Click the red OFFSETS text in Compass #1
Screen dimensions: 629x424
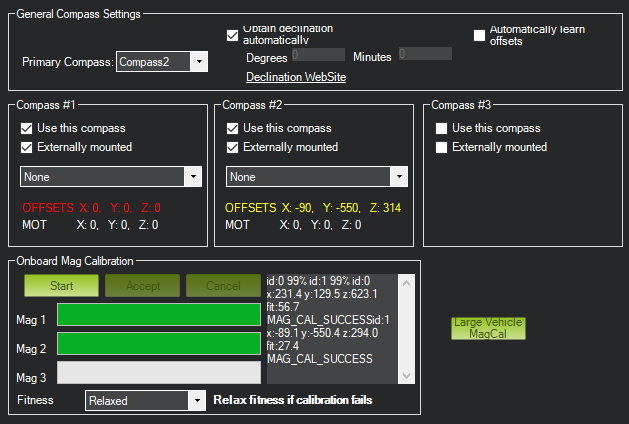click(x=91, y=207)
